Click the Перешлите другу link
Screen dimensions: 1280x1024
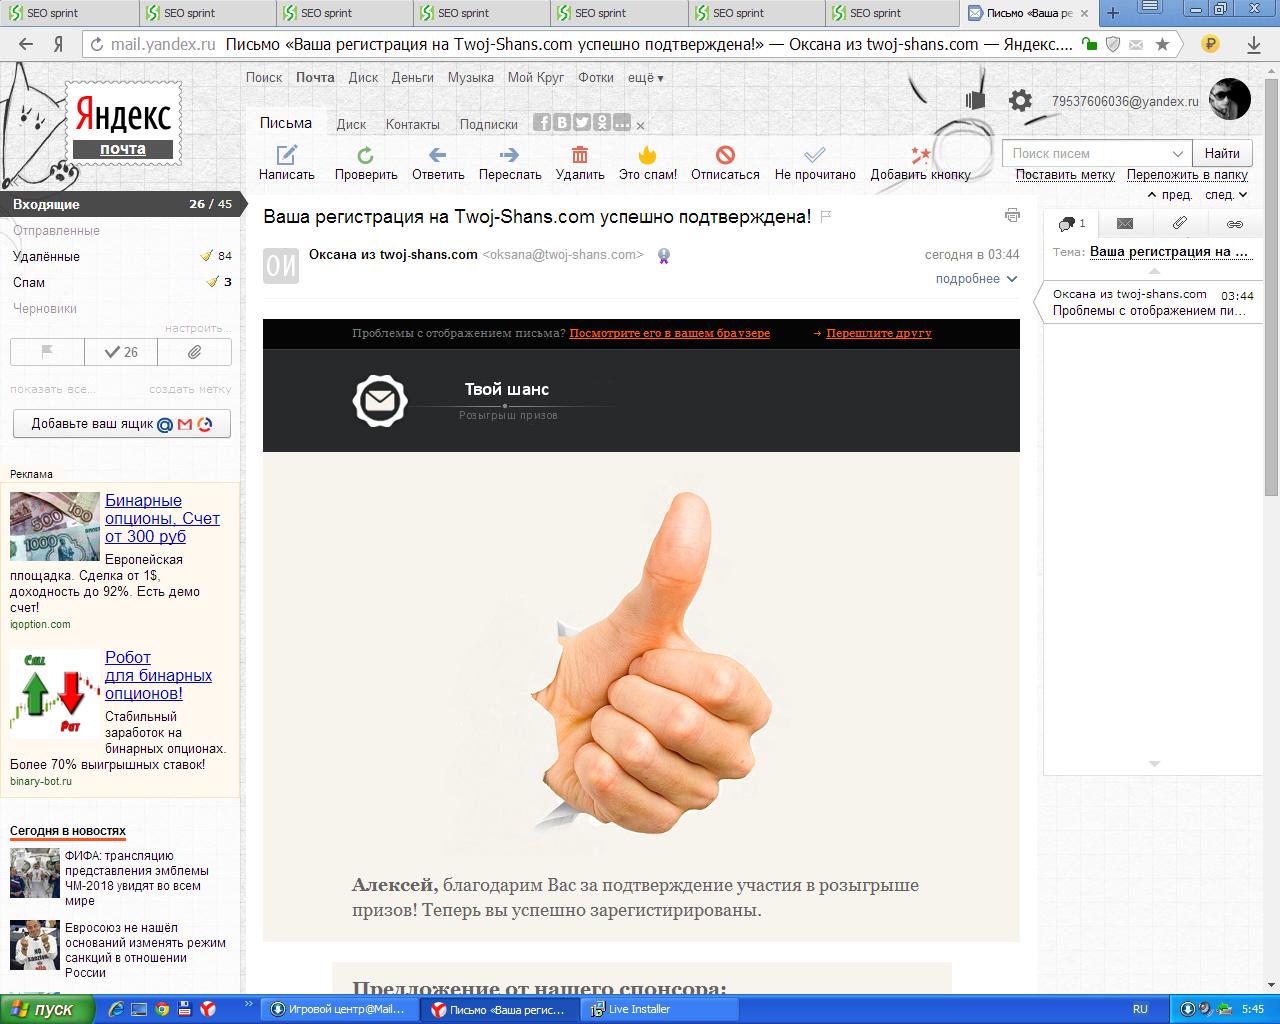click(x=879, y=333)
